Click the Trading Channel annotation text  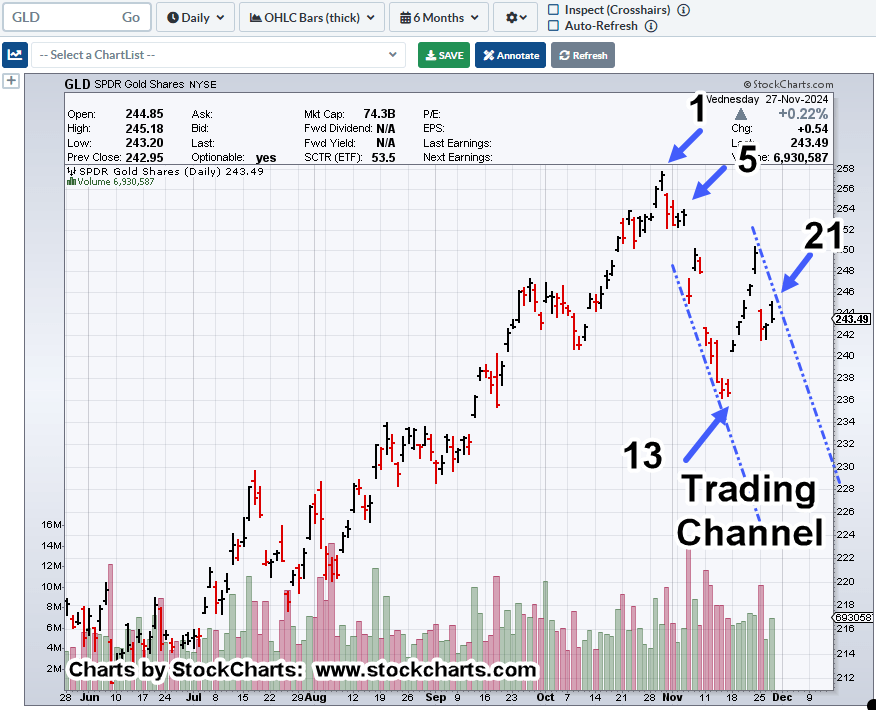pyautogui.click(x=750, y=511)
